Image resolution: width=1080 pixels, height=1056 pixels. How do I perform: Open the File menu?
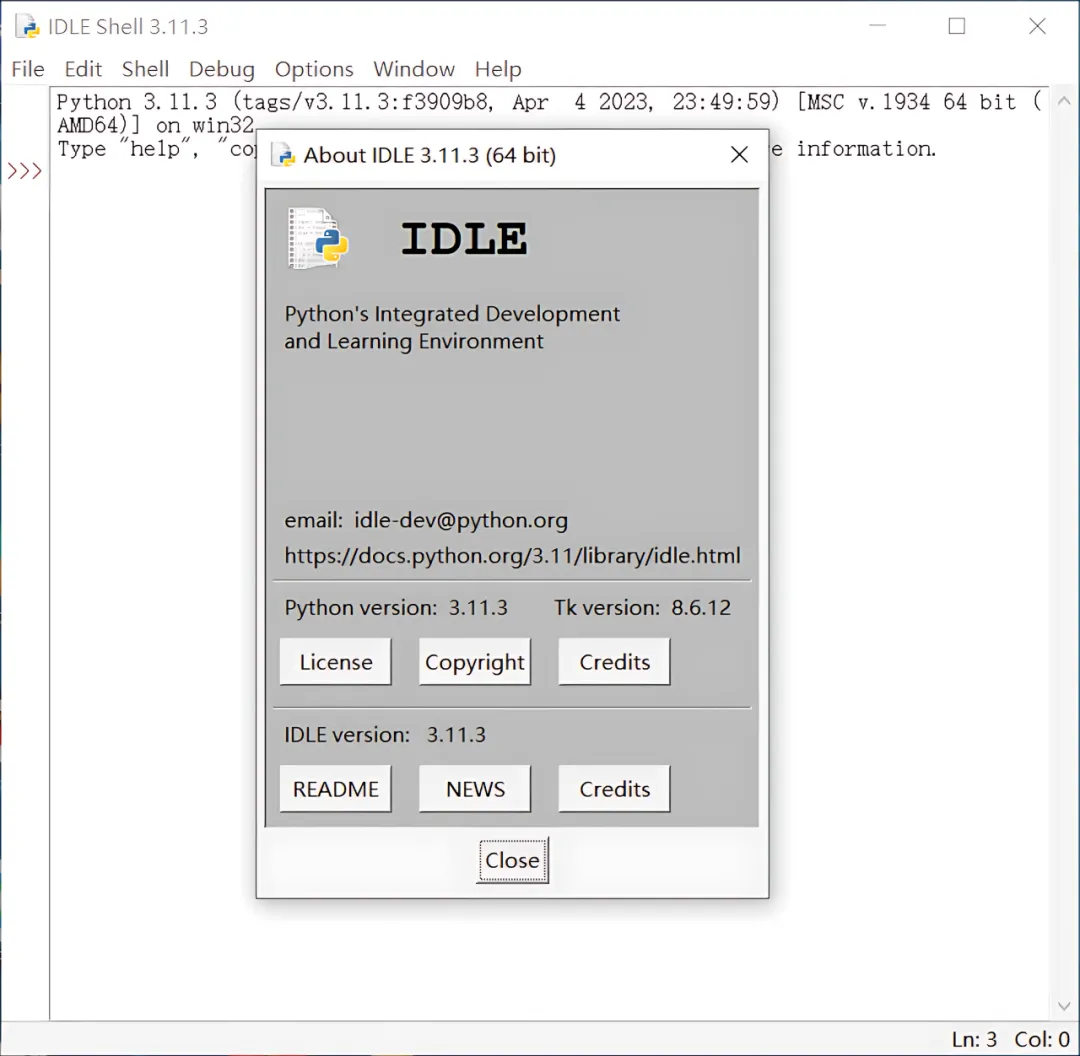point(28,70)
